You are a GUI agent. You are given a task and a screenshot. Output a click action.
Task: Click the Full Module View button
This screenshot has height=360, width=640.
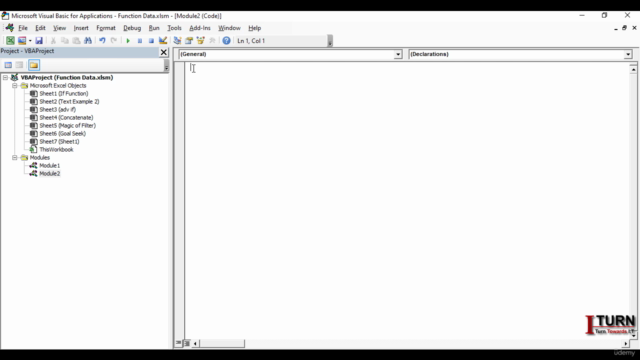point(187,343)
